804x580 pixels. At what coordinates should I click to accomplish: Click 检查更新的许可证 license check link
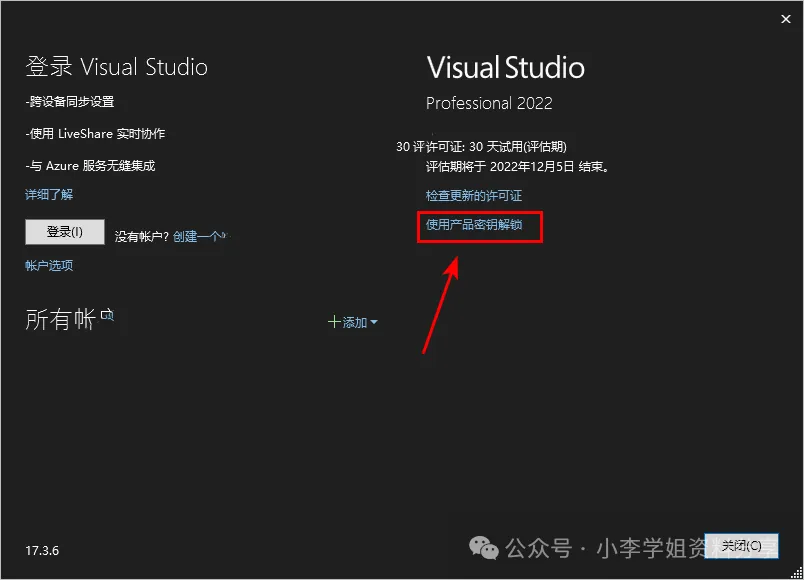474,195
